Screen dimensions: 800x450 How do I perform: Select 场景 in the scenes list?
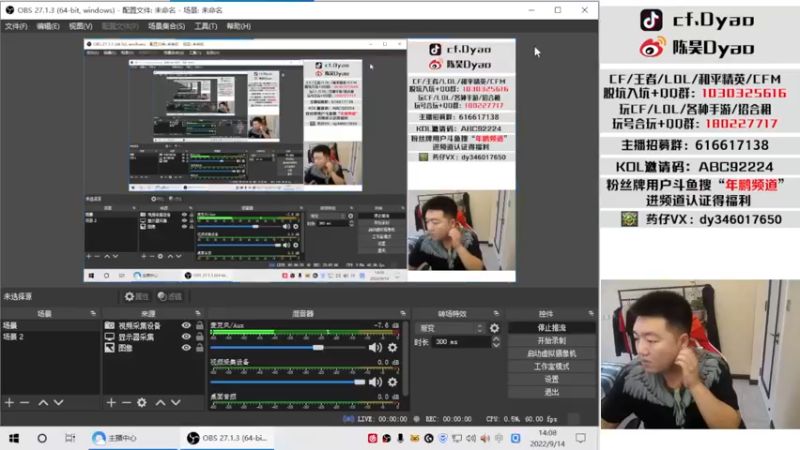click(x=50, y=326)
